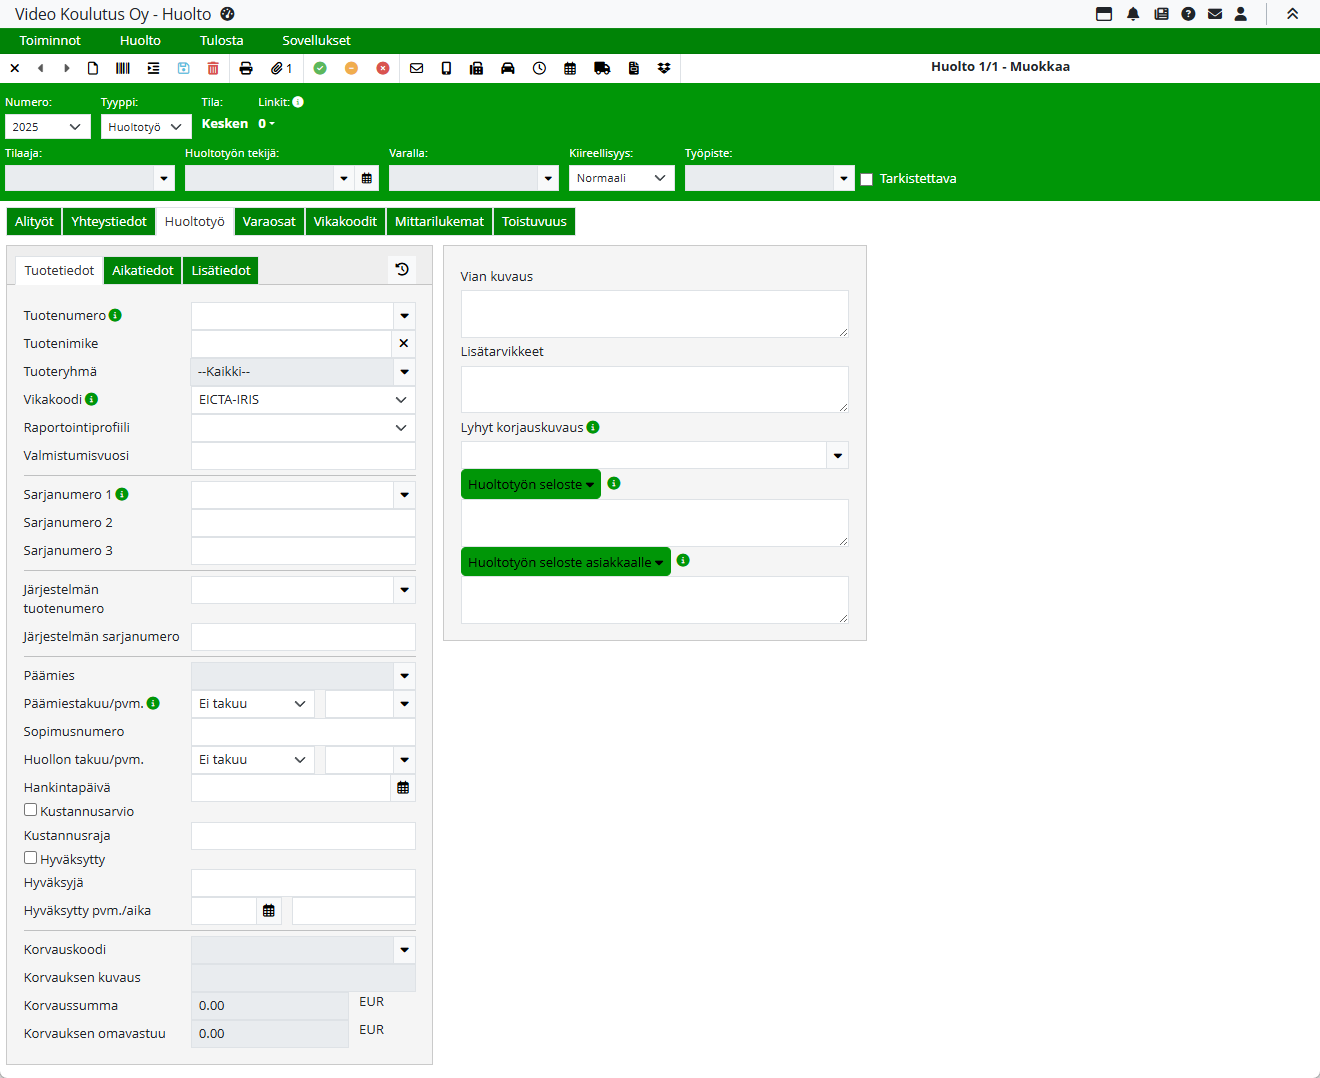Click the delivery truck toolbar icon
The image size is (1320, 1078).
tap(602, 68)
